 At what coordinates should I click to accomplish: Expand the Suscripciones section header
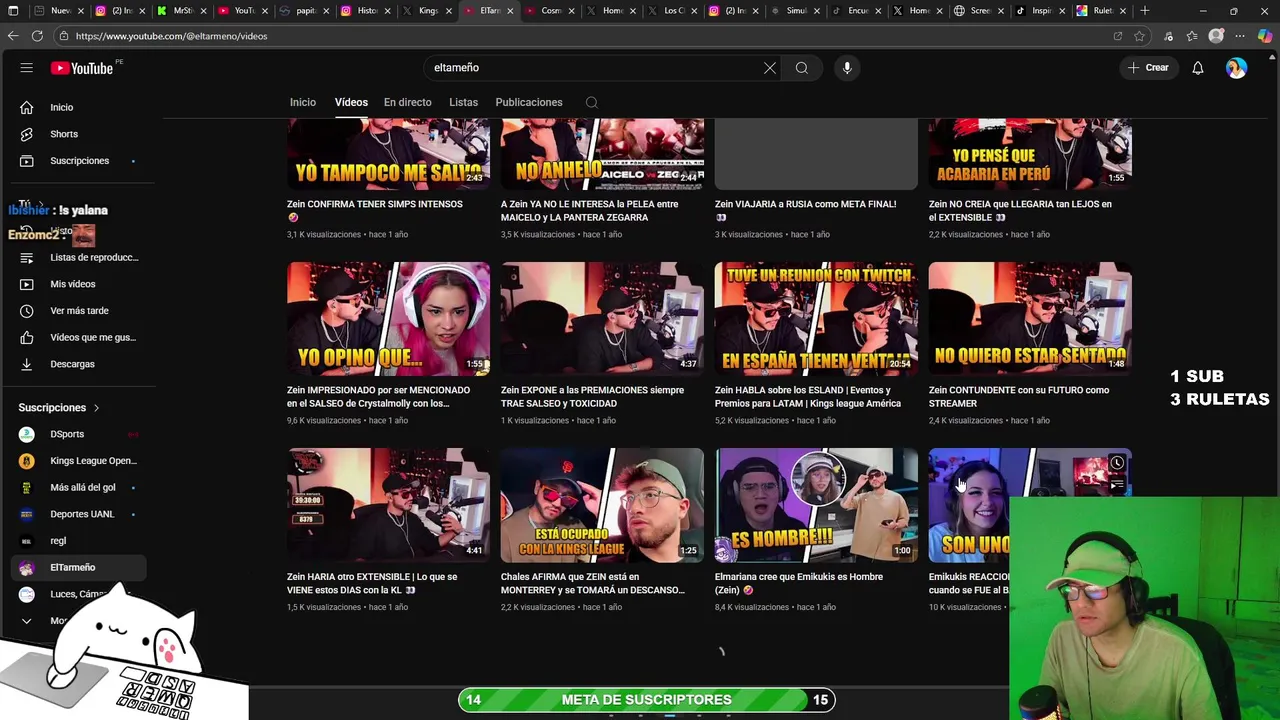[59, 408]
